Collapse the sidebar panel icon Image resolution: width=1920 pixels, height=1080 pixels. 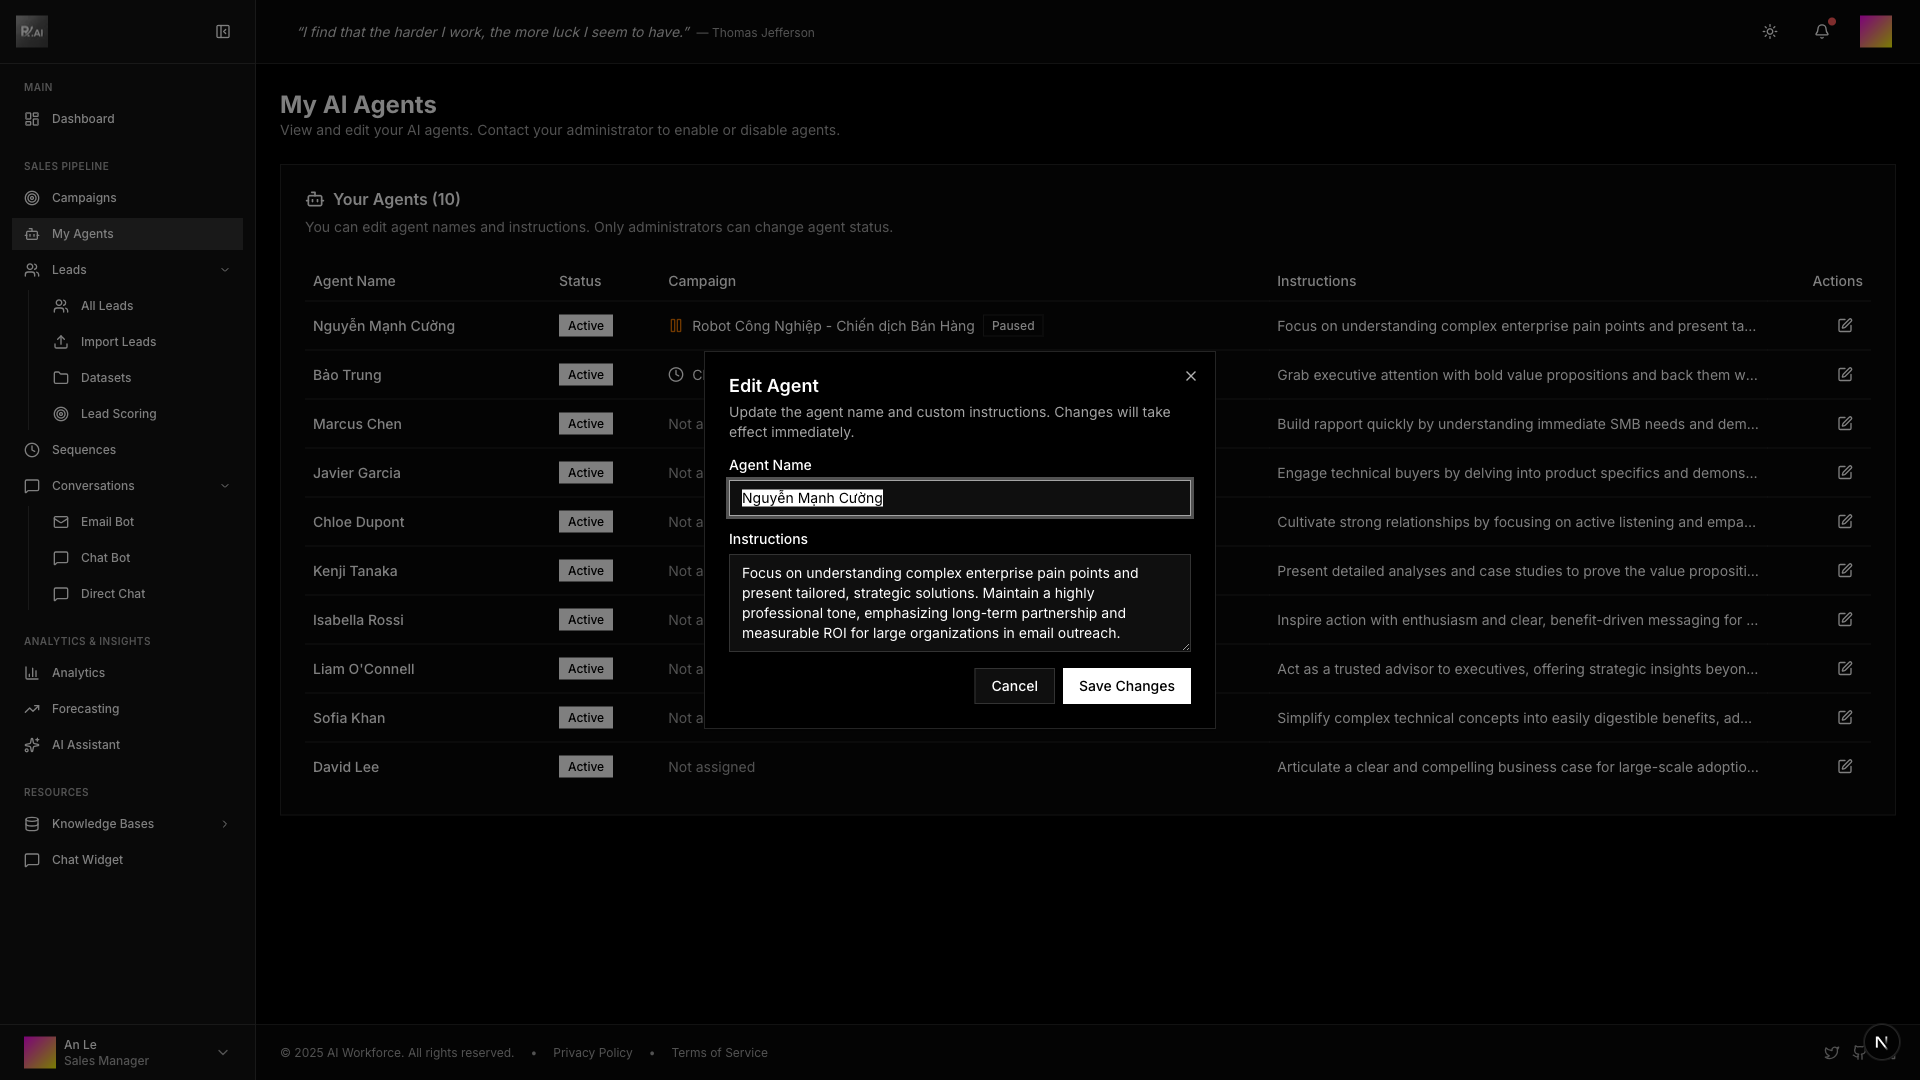[223, 32]
